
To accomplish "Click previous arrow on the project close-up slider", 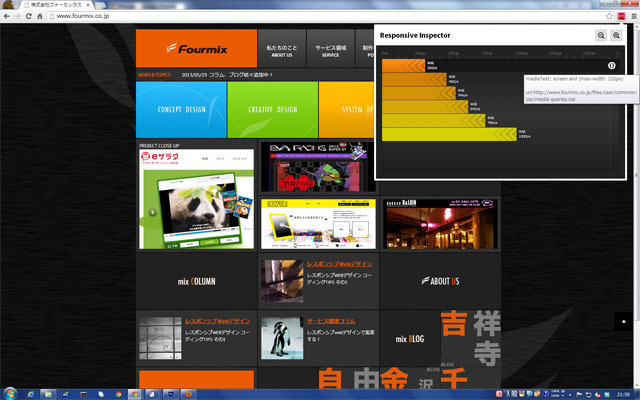I will tap(152, 212).
